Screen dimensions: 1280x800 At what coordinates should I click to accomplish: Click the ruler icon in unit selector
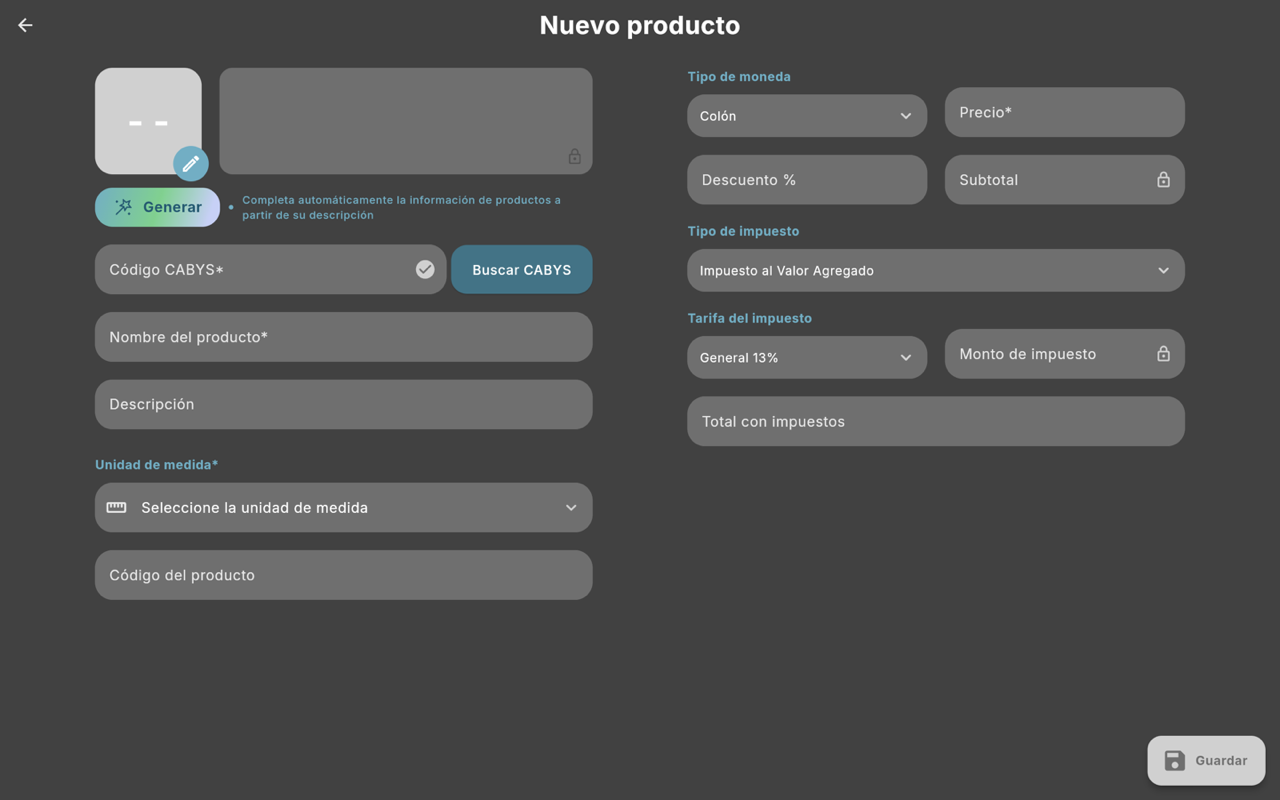click(x=117, y=507)
